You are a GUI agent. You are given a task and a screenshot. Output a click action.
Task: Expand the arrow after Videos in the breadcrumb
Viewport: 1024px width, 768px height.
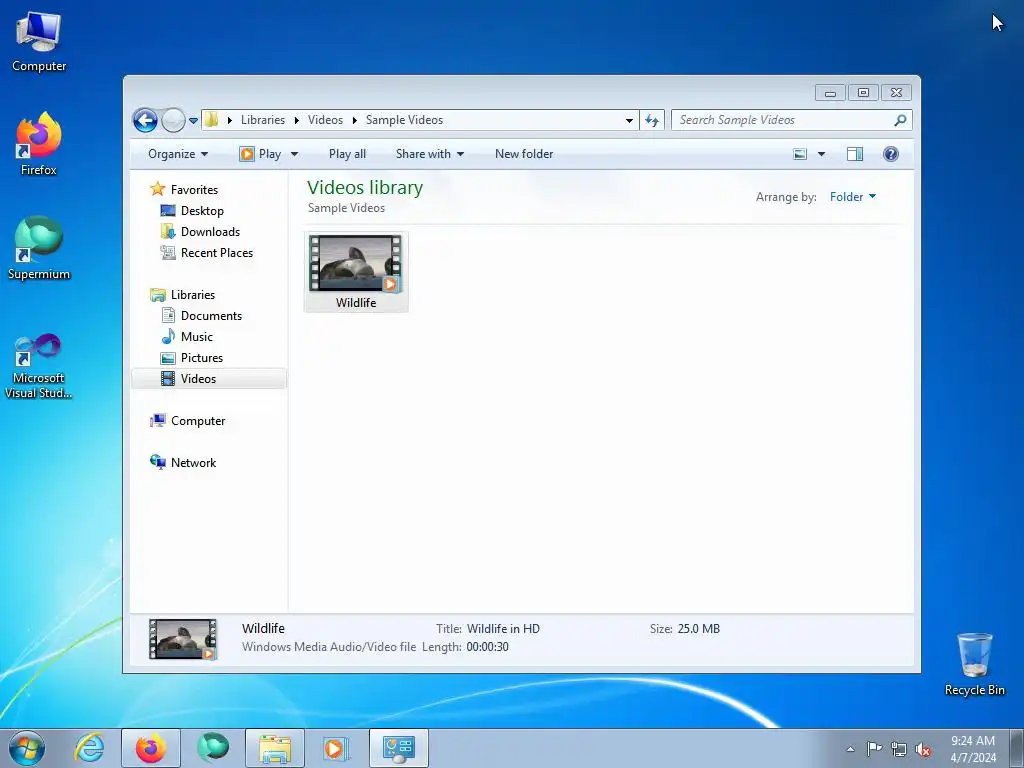(355, 120)
